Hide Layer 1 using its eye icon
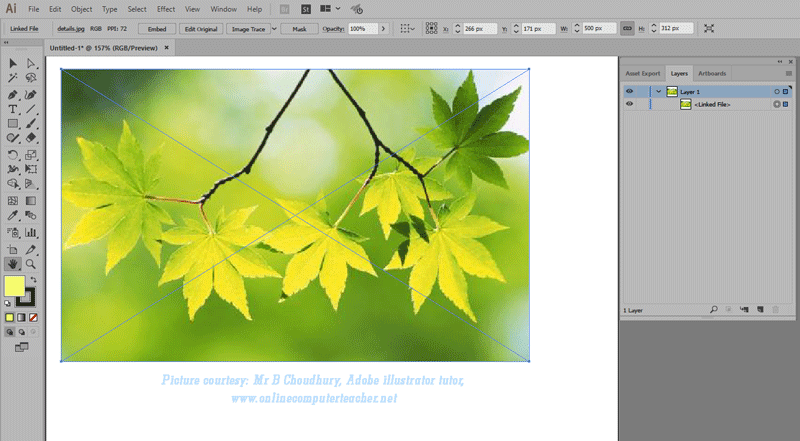Screen dimensions: 800x441 coord(629,91)
